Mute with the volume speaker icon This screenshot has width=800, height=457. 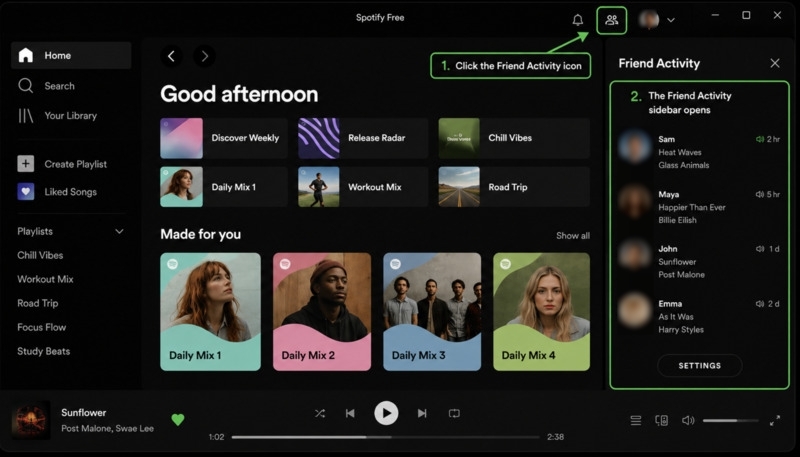pyautogui.click(x=688, y=420)
